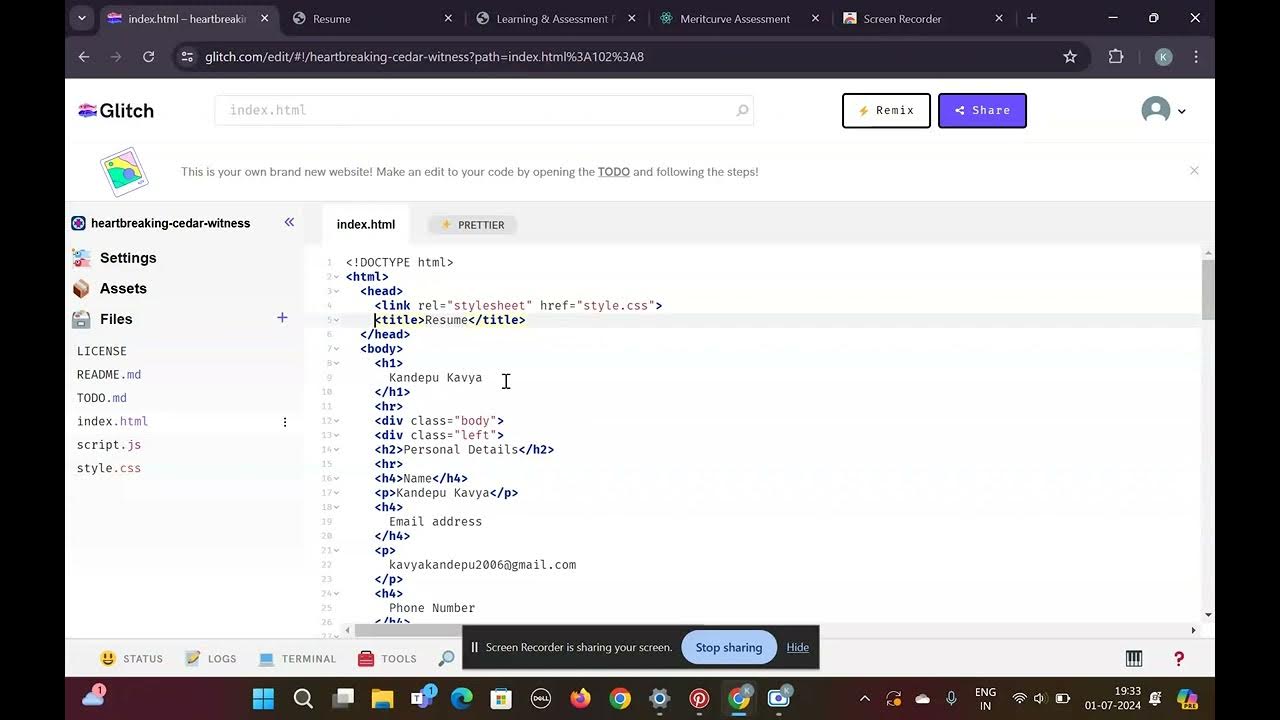Open Windows taskbar search
Viewport: 1280px width, 720px height.
pyautogui.click(x=303, y=698)
